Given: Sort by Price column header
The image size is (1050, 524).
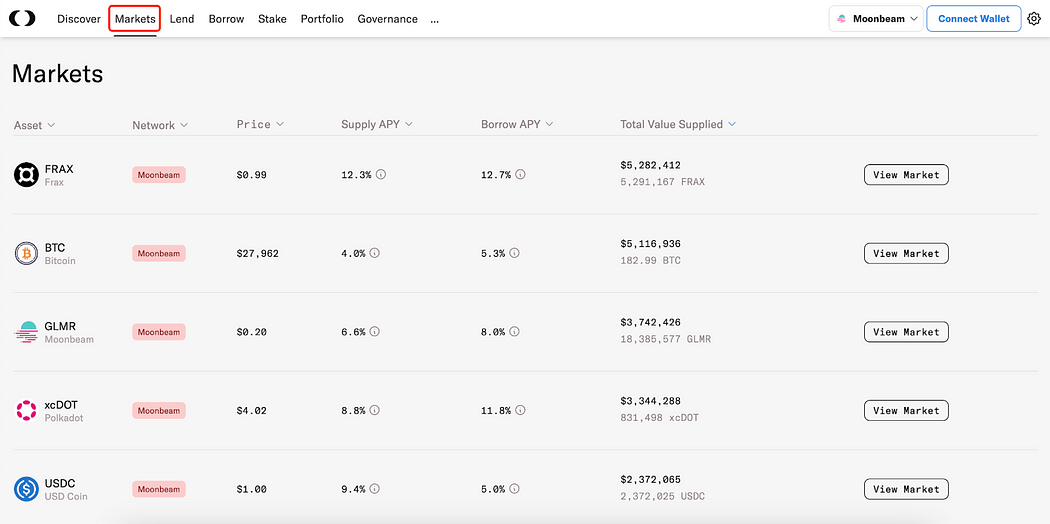Looking at the screenshot, I should pos(260,124).
